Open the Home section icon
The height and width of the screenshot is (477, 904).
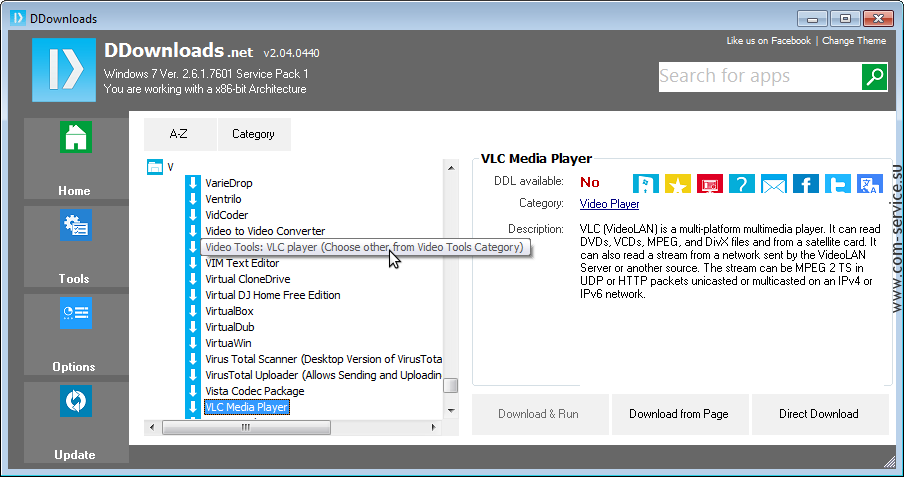(76, 137)
